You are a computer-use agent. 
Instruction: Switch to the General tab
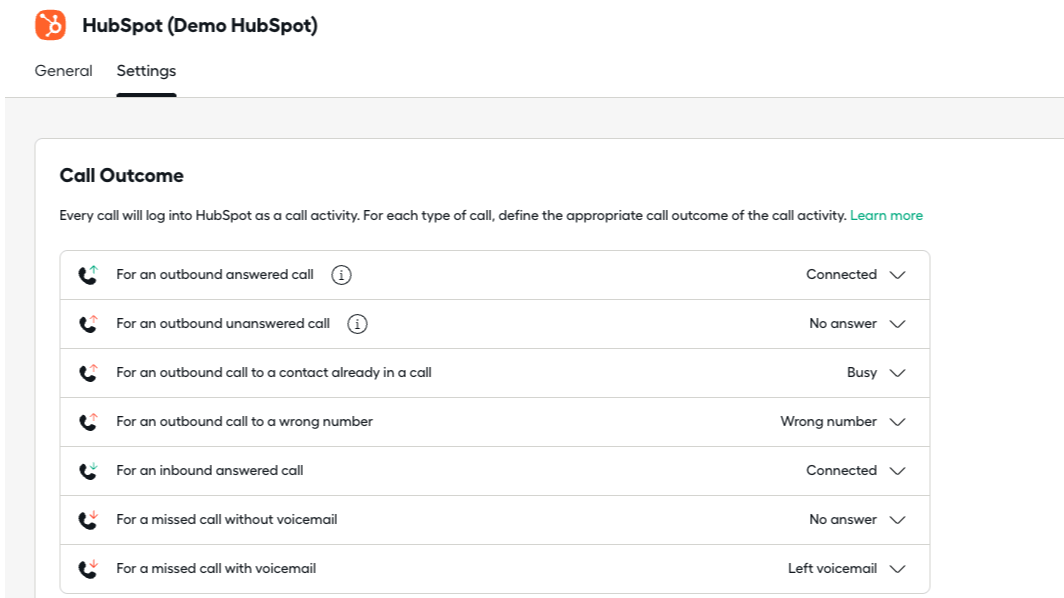63,70
